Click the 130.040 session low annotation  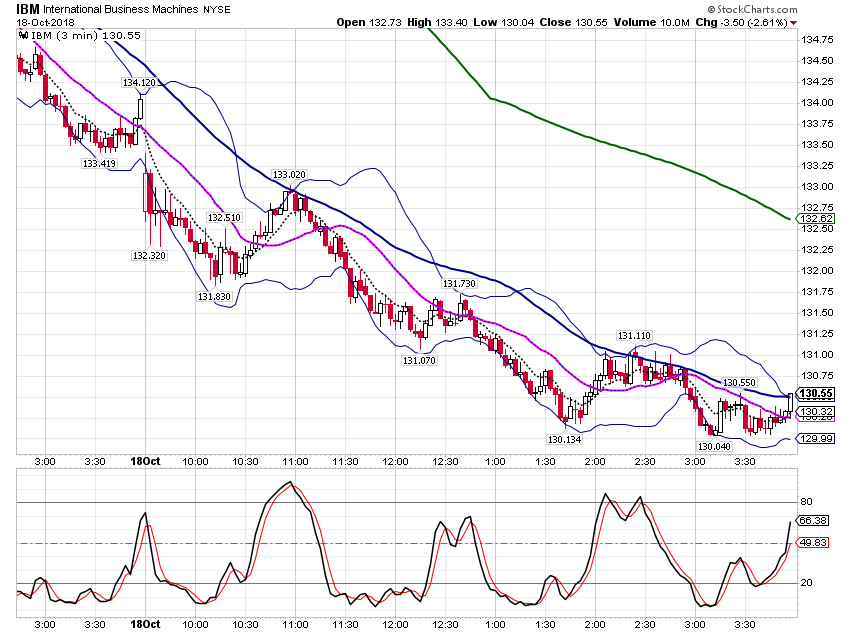click(x=714, y=447)
